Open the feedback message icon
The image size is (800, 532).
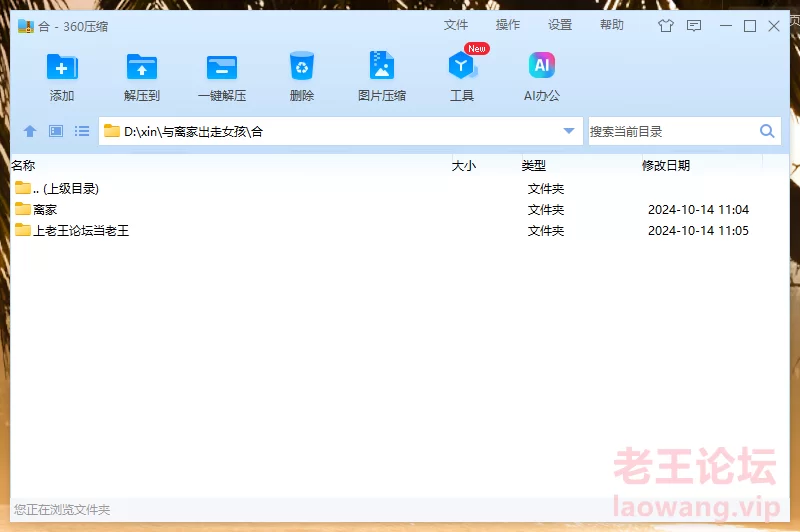[694, 26]
